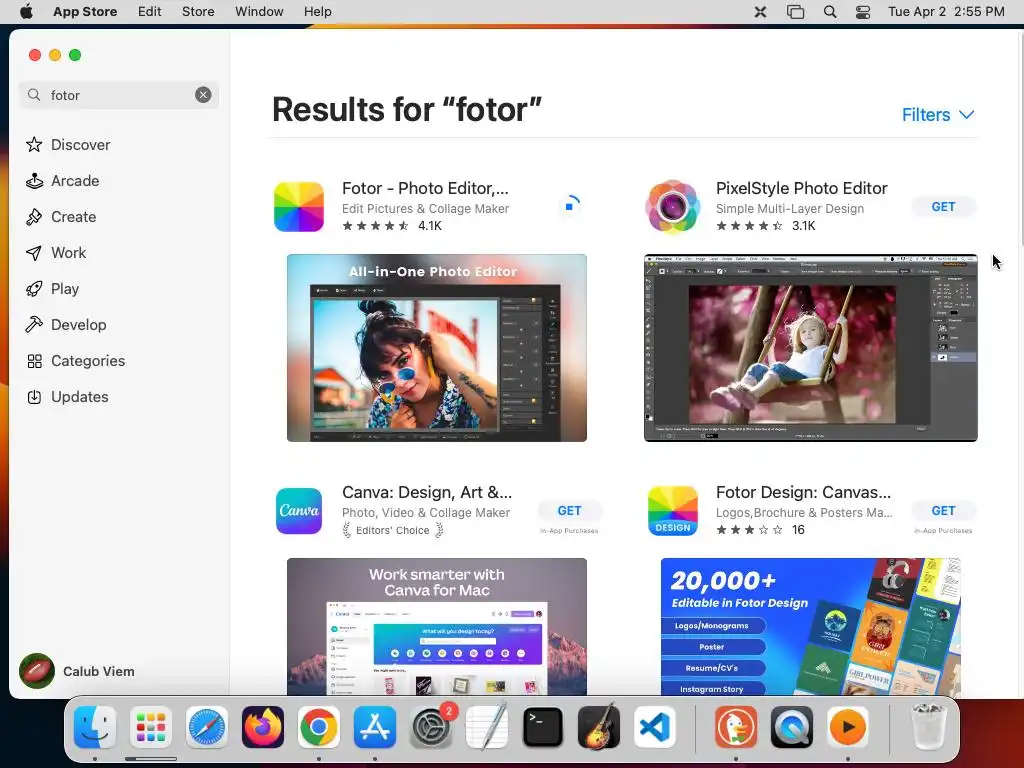The width and height of the screenshot is (1024, 768).
Task: Launch Firefox from the Dock
Action: [x=263, y=727]
